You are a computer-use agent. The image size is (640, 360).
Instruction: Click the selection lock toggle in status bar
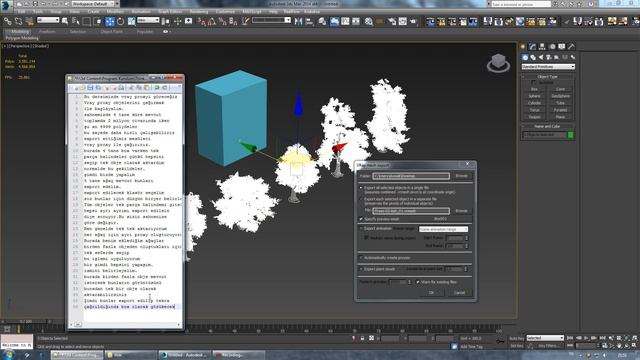tap(362, 338)
